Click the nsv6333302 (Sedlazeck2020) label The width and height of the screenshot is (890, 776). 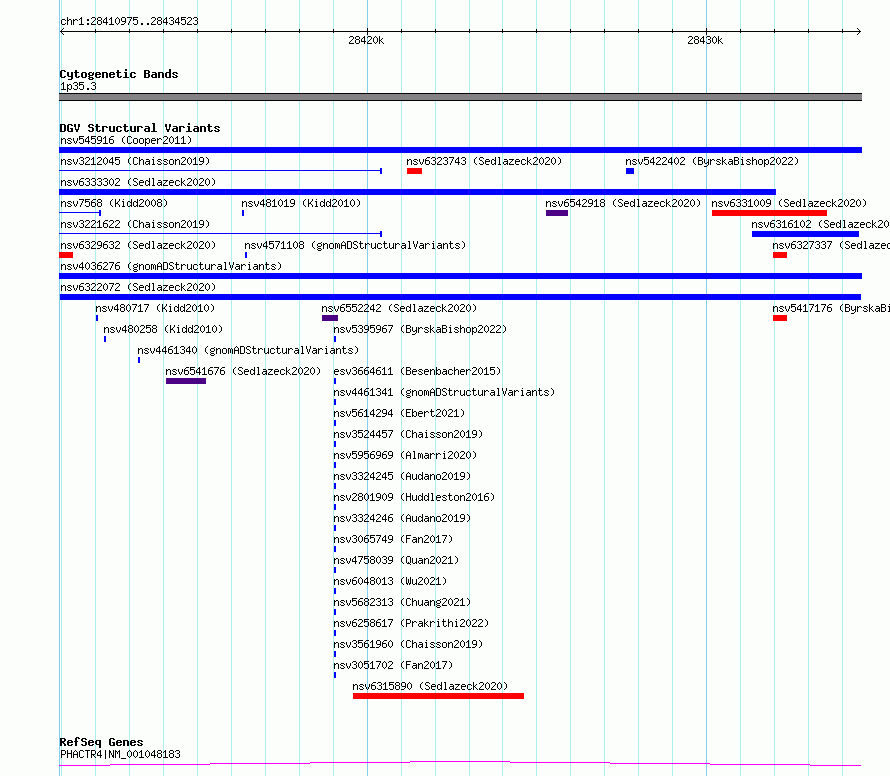pos(138,182)
